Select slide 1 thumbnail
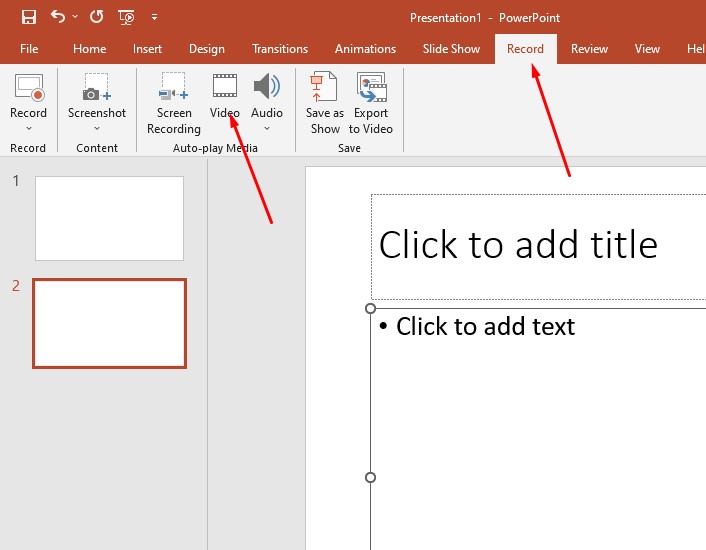This screenshot has width=706, height=550. tap(109, 218)
